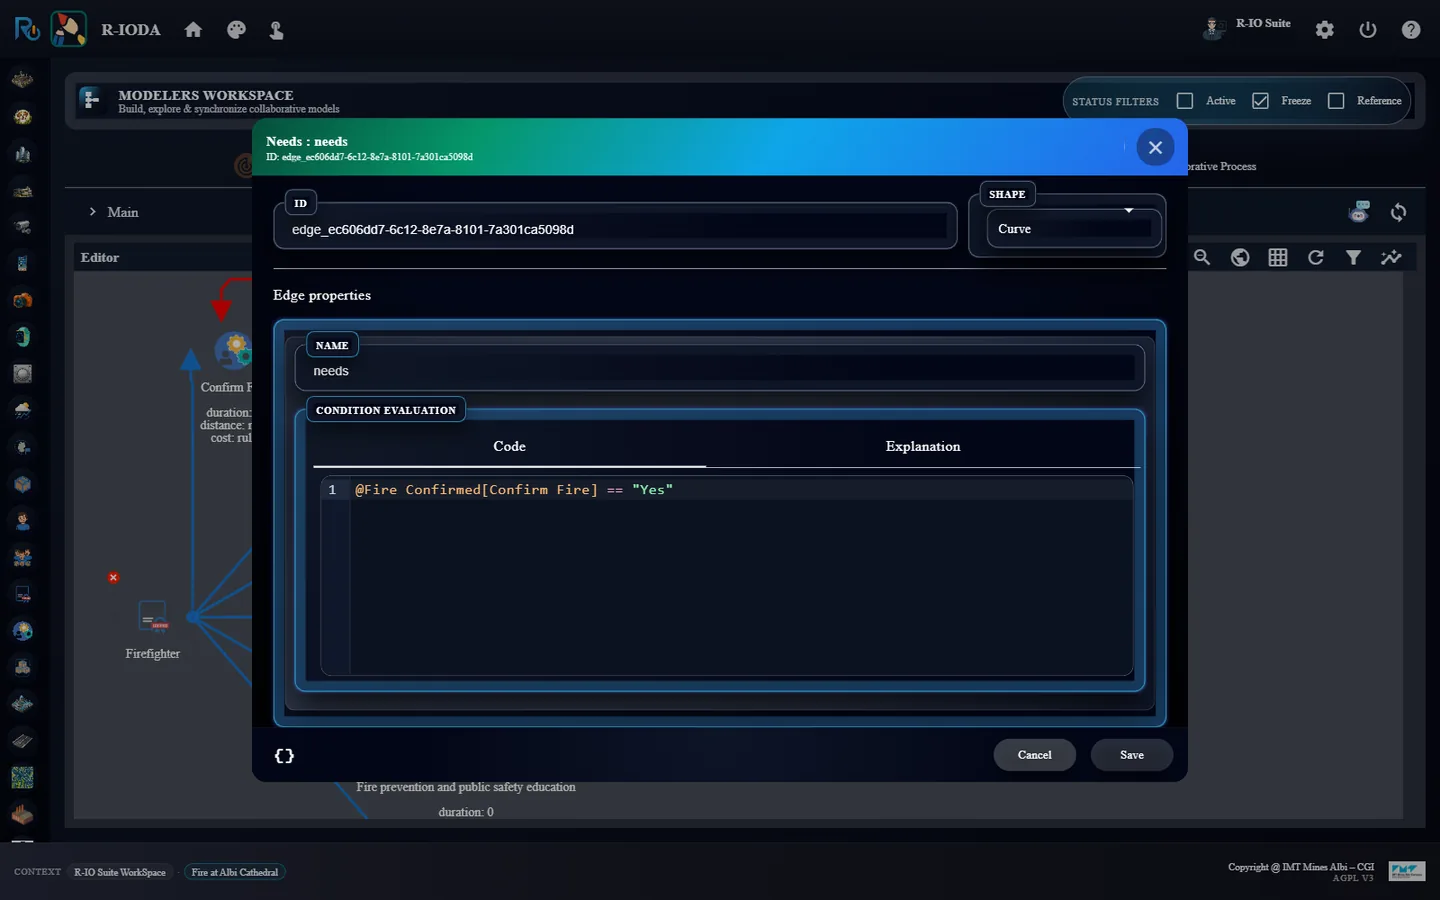Expand the Main section chevron
Screen dimensions: 1440x900
[93, 212]
